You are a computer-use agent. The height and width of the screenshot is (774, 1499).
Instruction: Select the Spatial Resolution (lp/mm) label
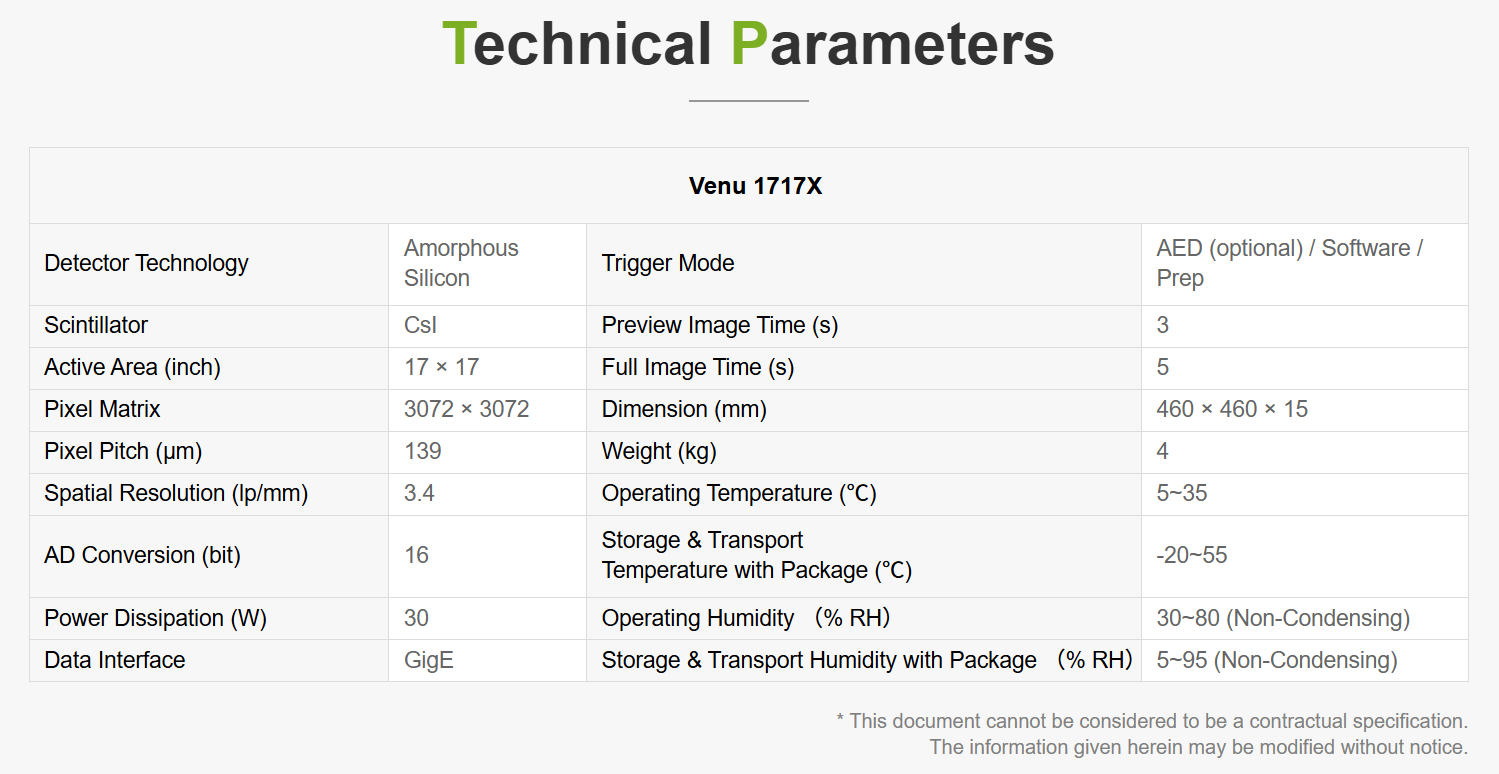click(176, 493)
